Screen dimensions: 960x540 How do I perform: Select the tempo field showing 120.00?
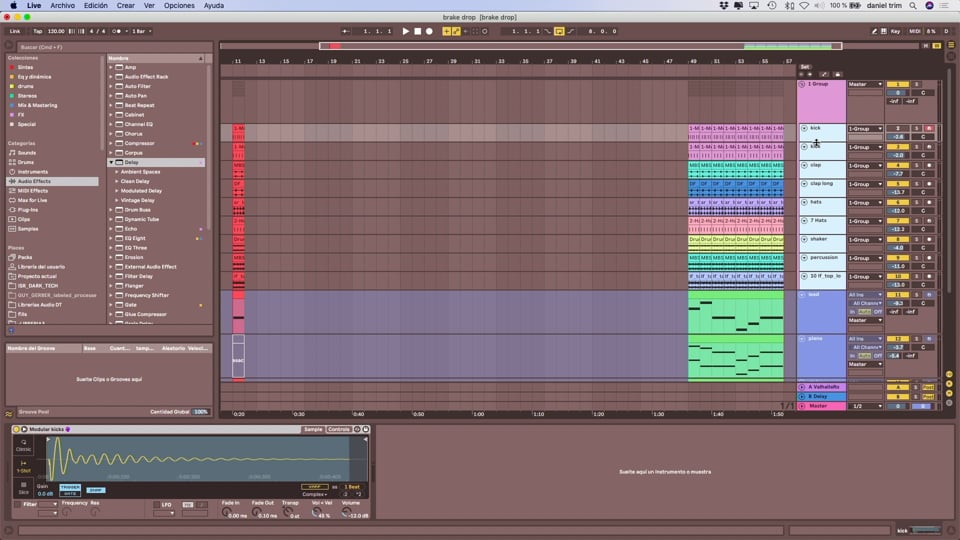tap(56, 31)
